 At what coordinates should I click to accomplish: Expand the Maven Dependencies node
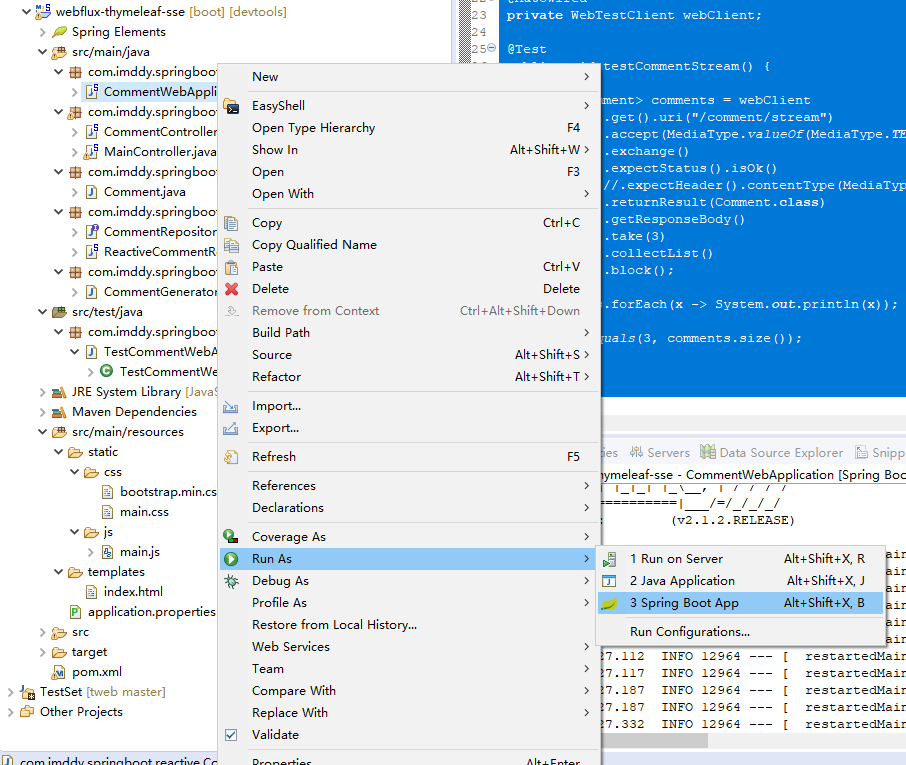42,412
